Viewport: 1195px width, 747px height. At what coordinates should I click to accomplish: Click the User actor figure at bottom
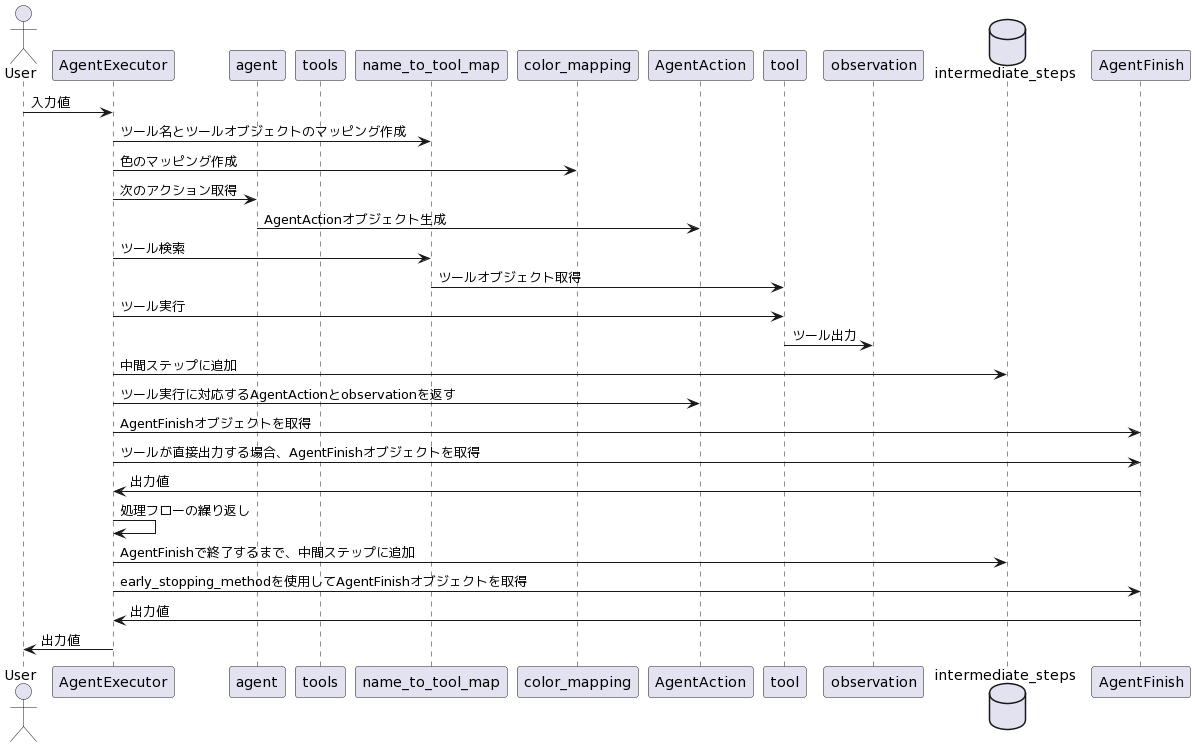(x=23, y=712)
